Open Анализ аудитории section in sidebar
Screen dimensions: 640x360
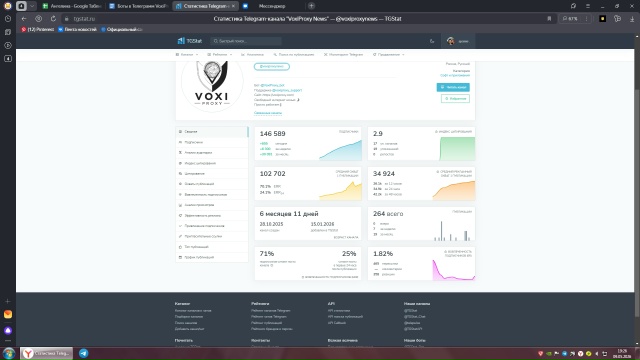click(212, 153)
